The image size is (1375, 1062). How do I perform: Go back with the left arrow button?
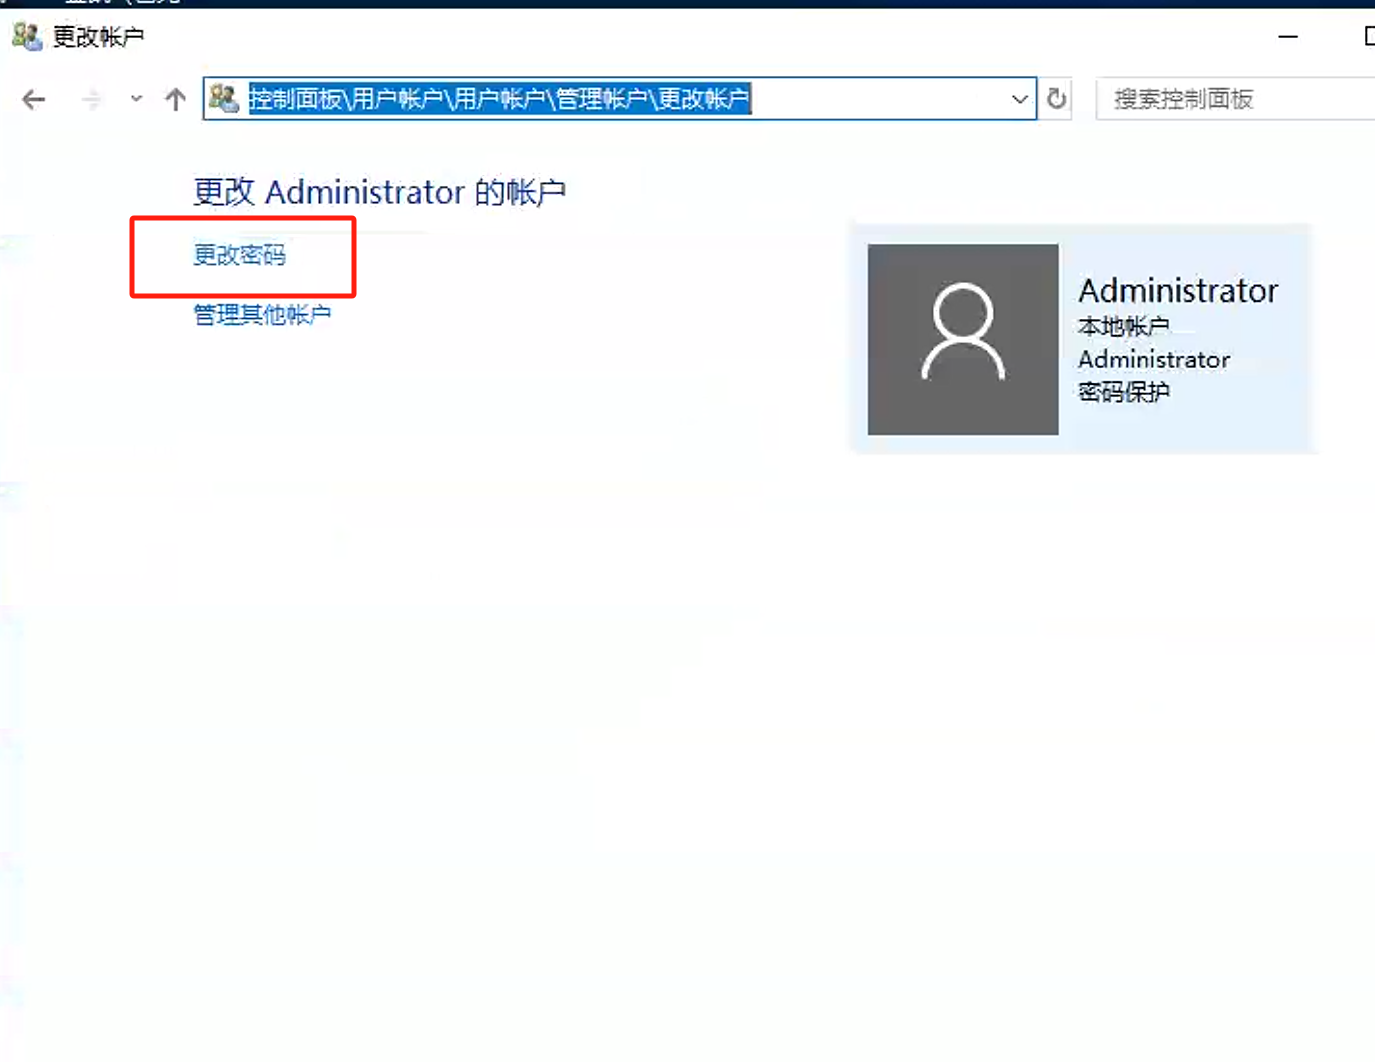[34, 99]
